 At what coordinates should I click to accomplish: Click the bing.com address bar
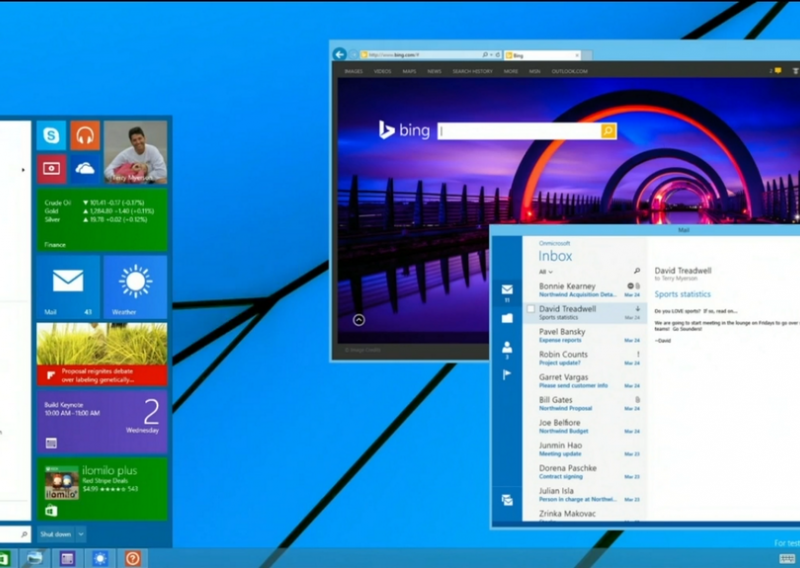coord(420,55)
